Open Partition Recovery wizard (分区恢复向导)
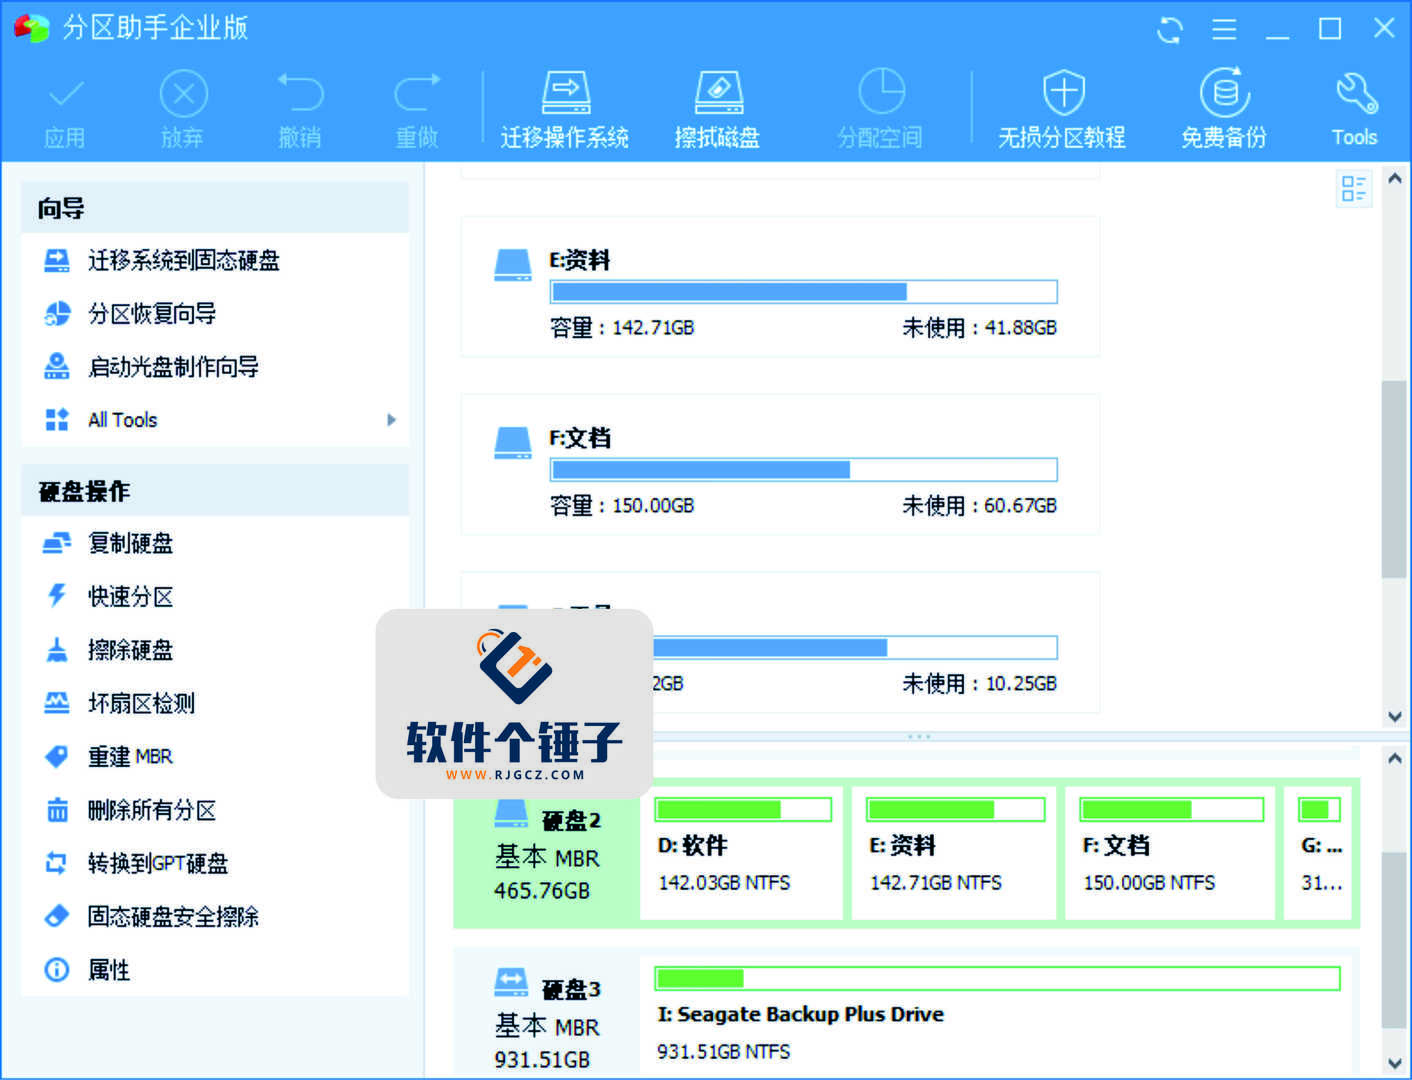The height and width of the screenshot is (1080, 1412). point(215,314)
